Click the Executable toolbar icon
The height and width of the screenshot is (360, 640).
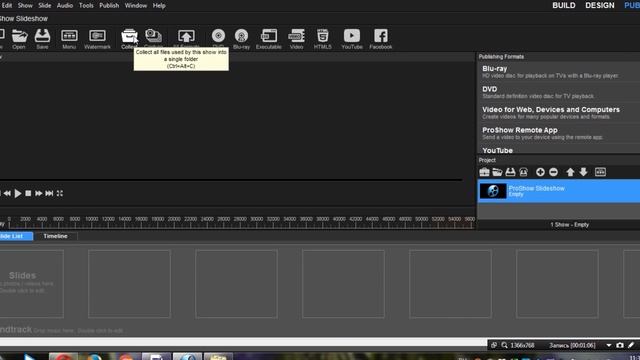[269, 39]
